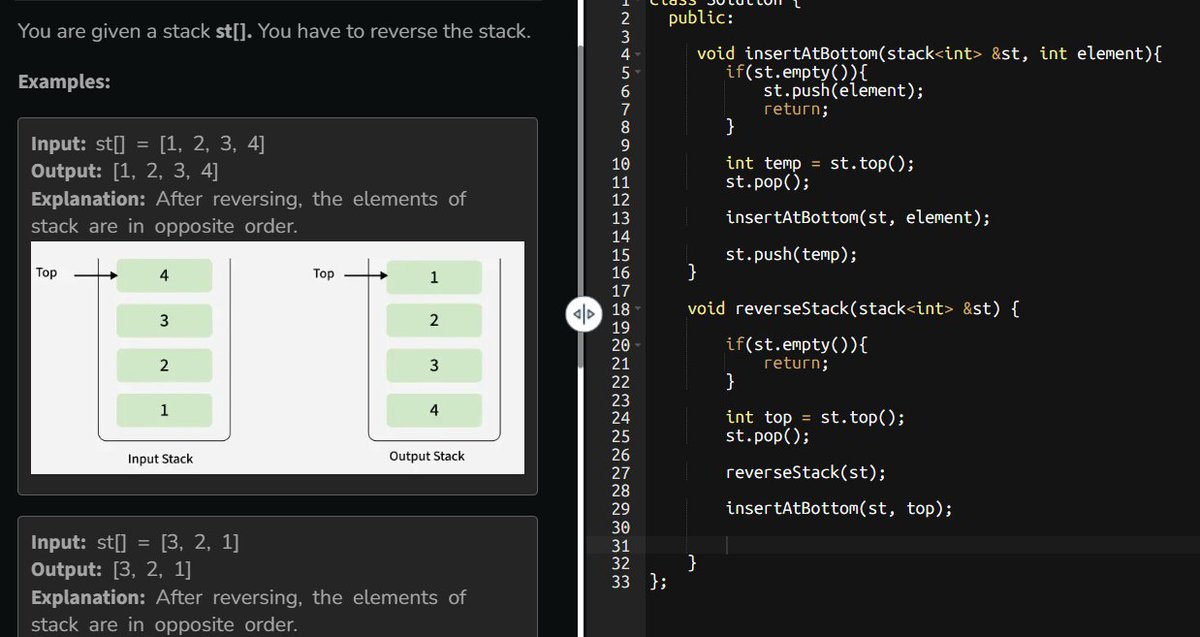Click the 'Top' label beside Output Stack

tap(324, 273)
